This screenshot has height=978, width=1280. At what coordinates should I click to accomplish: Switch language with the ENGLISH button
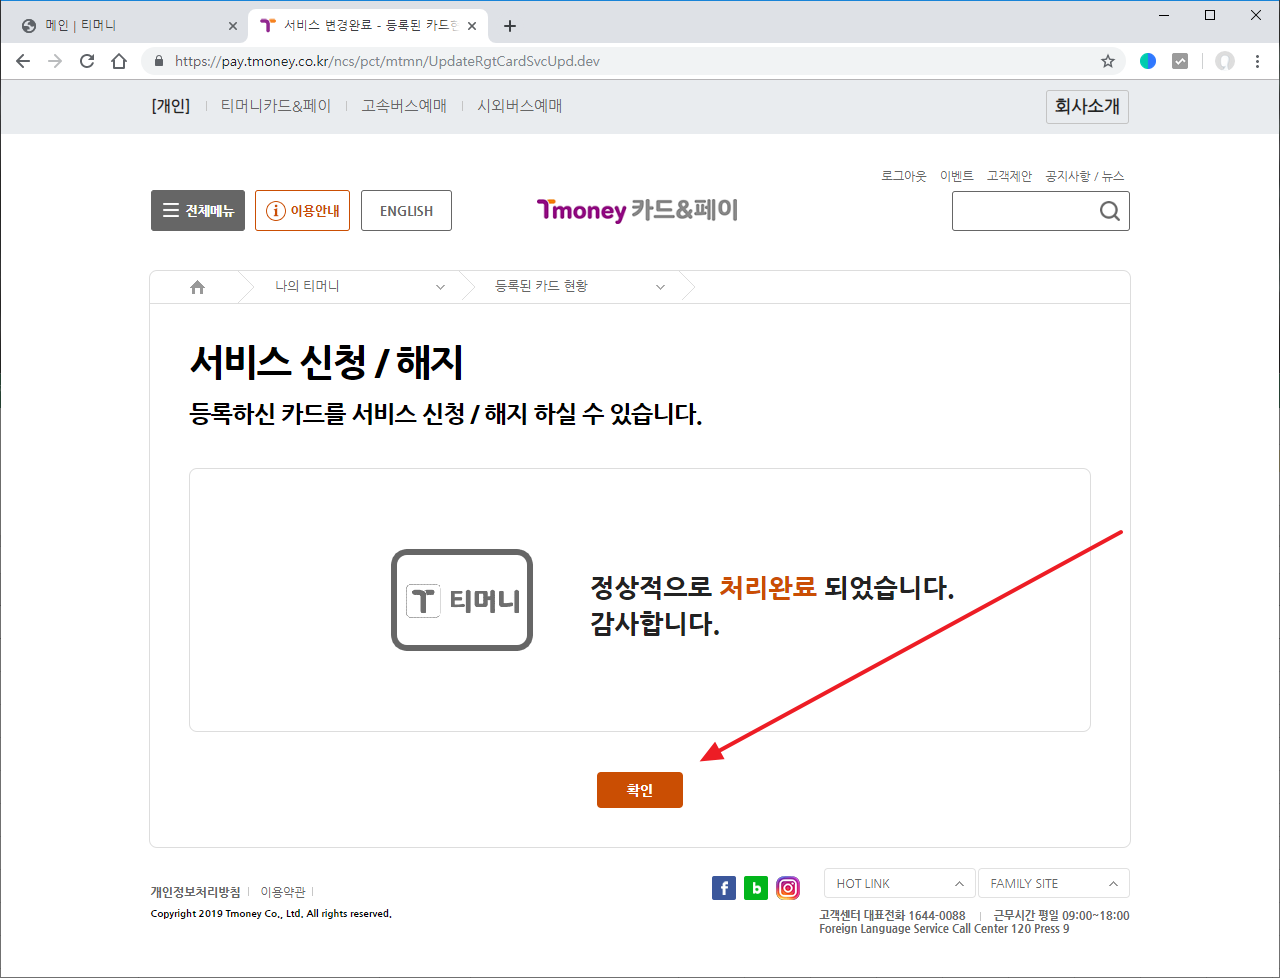406,211
